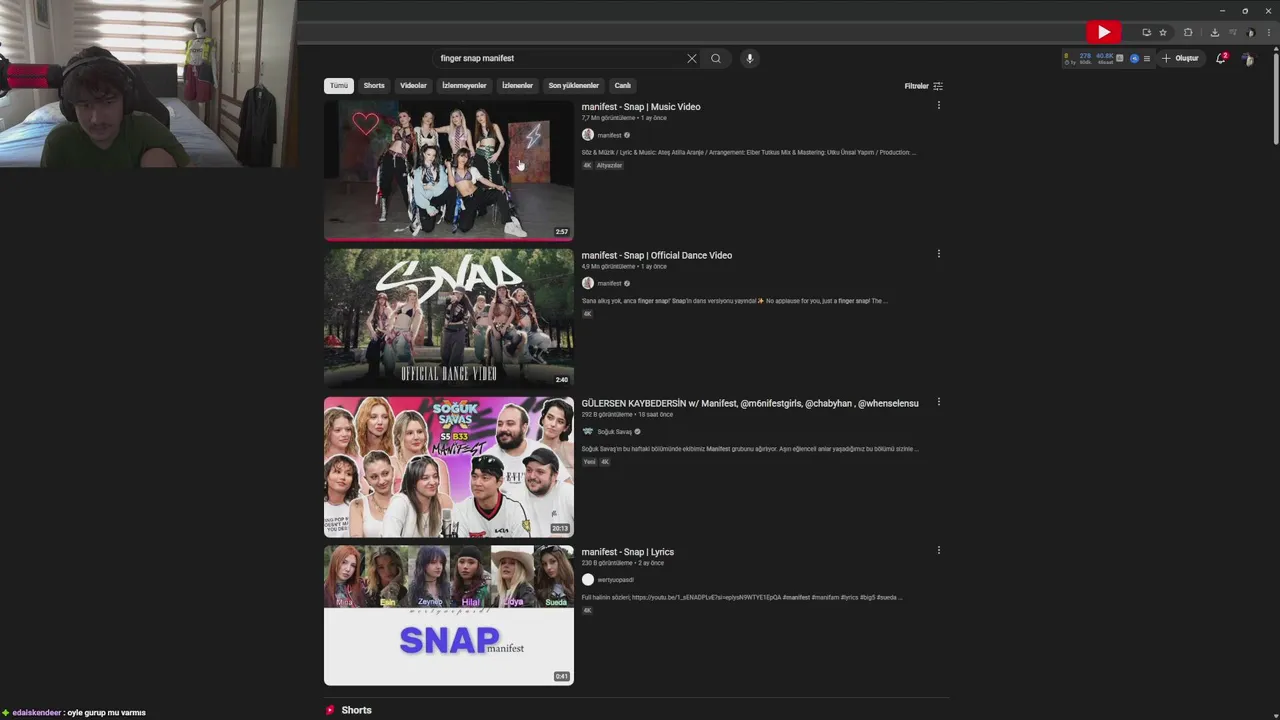Click title 'manifest - Snap | Lyrics'
Screen dimensions: 1280x720
[x=628, y=552]
